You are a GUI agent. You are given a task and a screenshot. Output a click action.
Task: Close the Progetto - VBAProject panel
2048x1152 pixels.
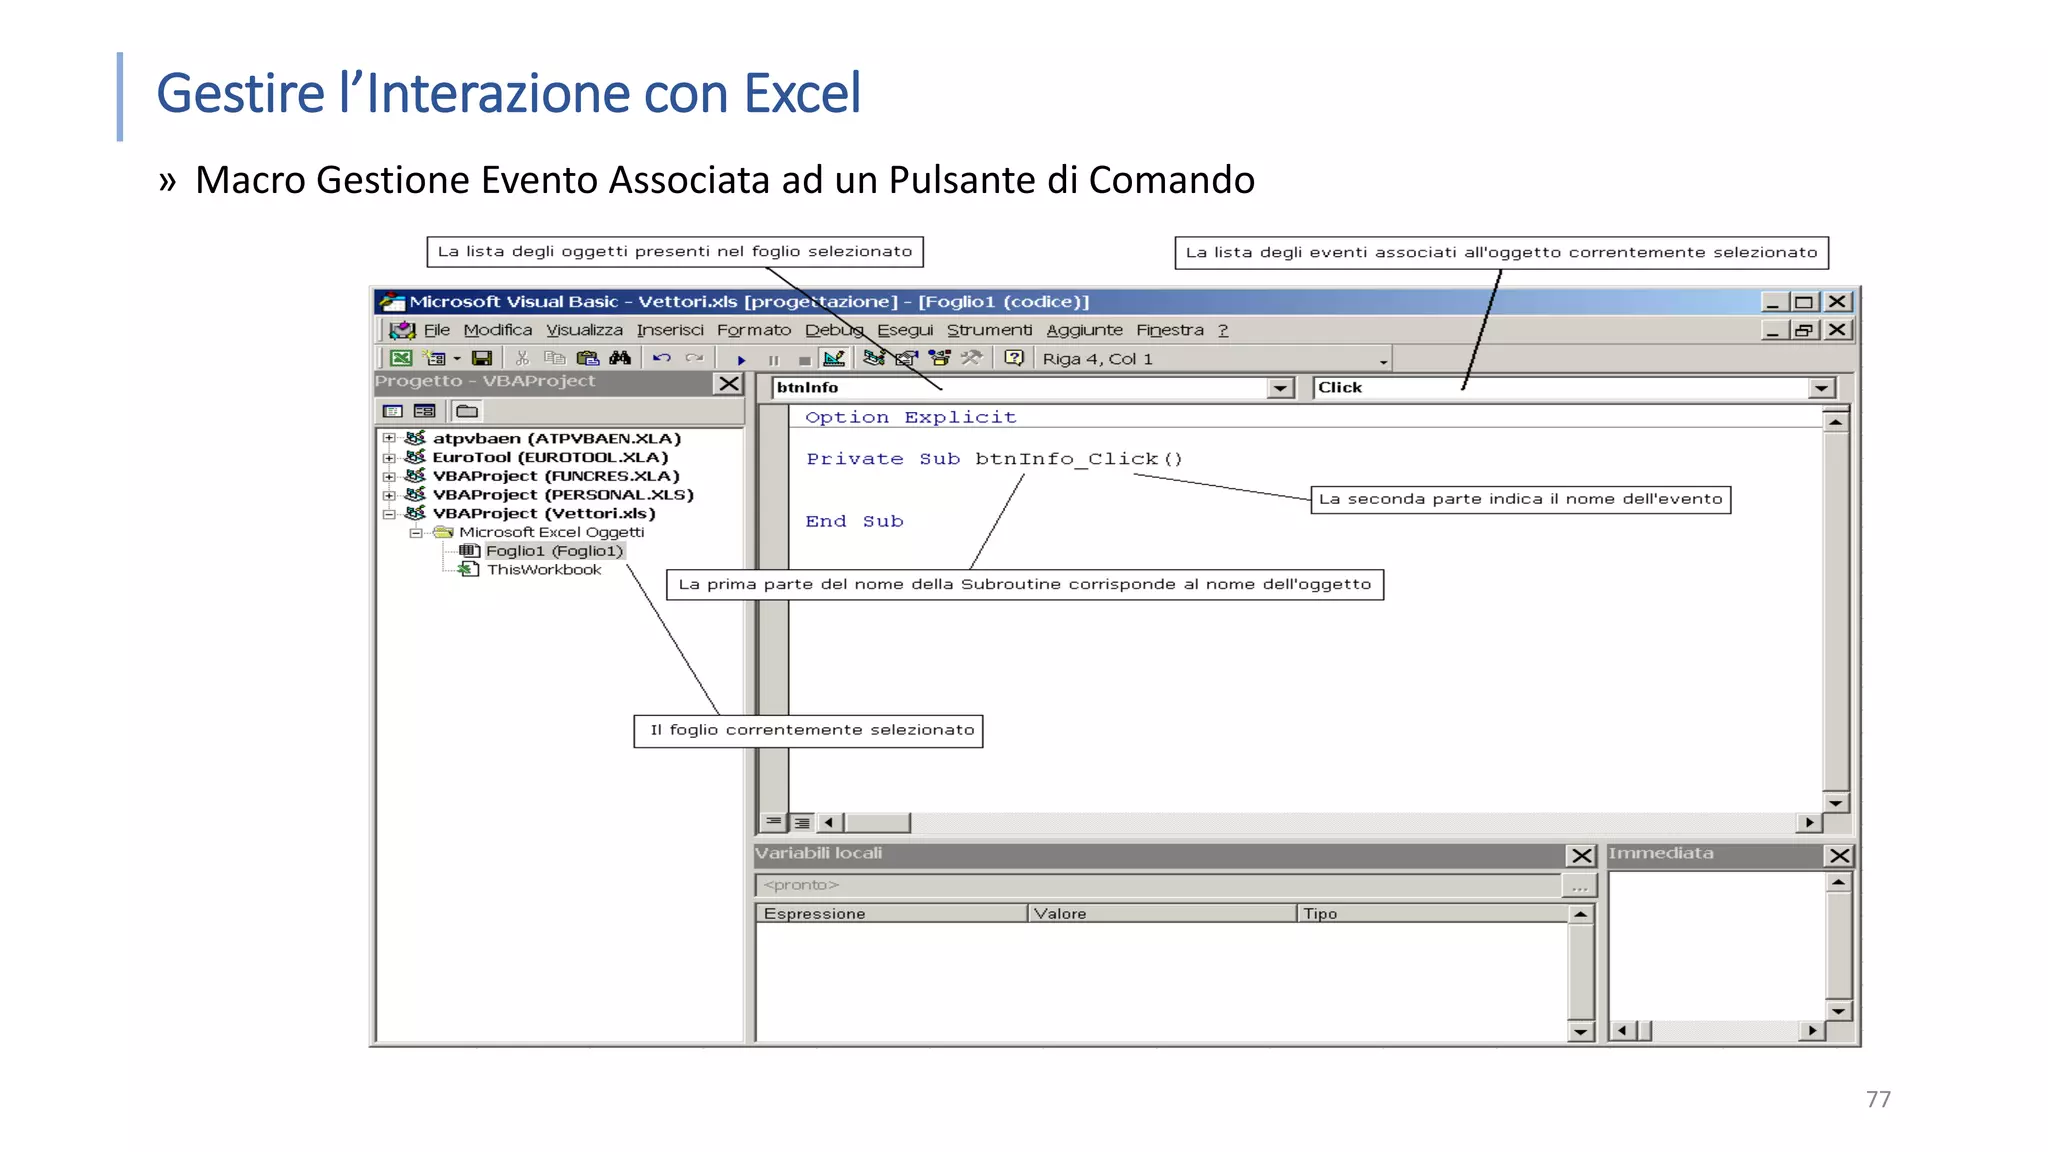click(x=729, y=384)
